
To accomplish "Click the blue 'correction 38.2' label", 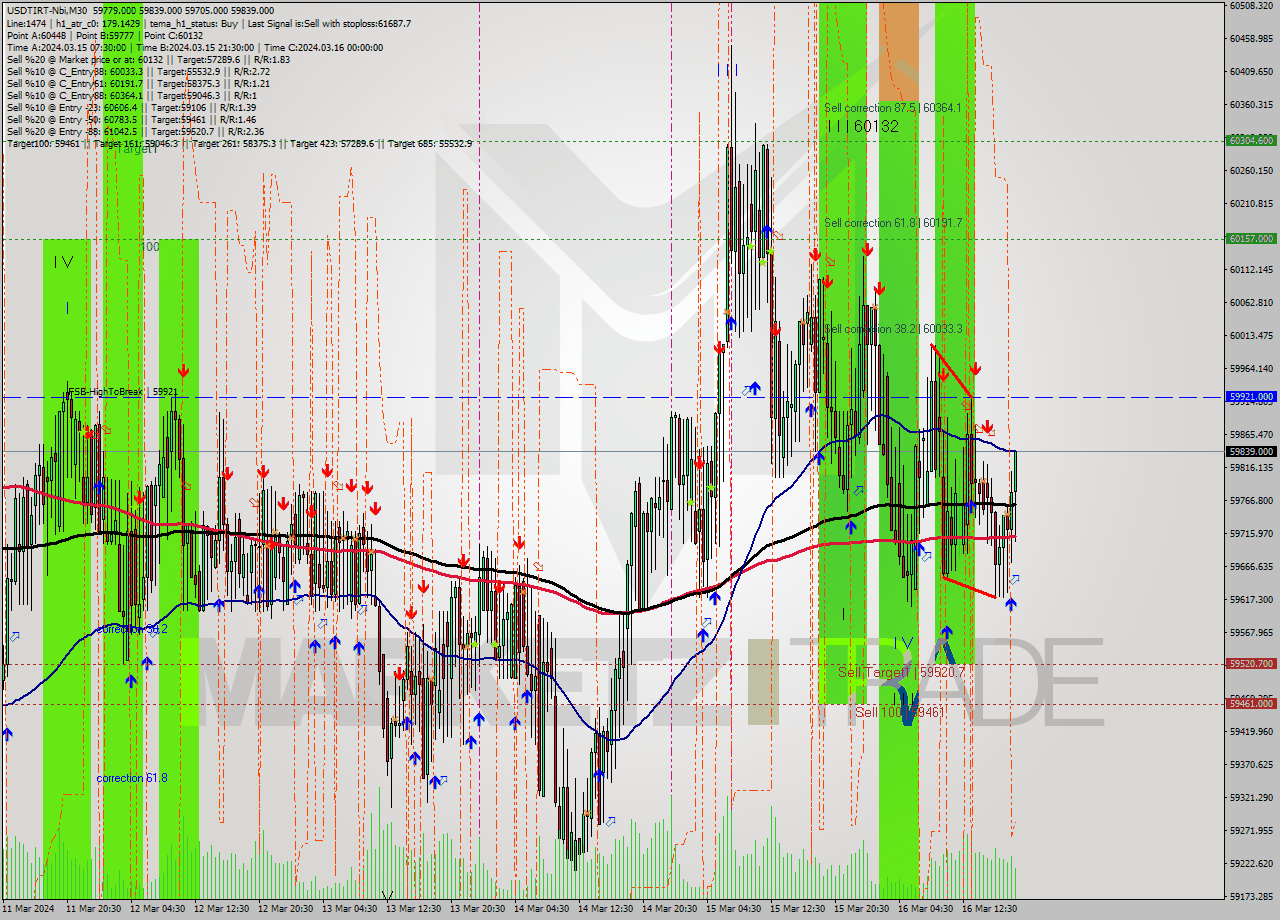I will click(x=132, y=630).
